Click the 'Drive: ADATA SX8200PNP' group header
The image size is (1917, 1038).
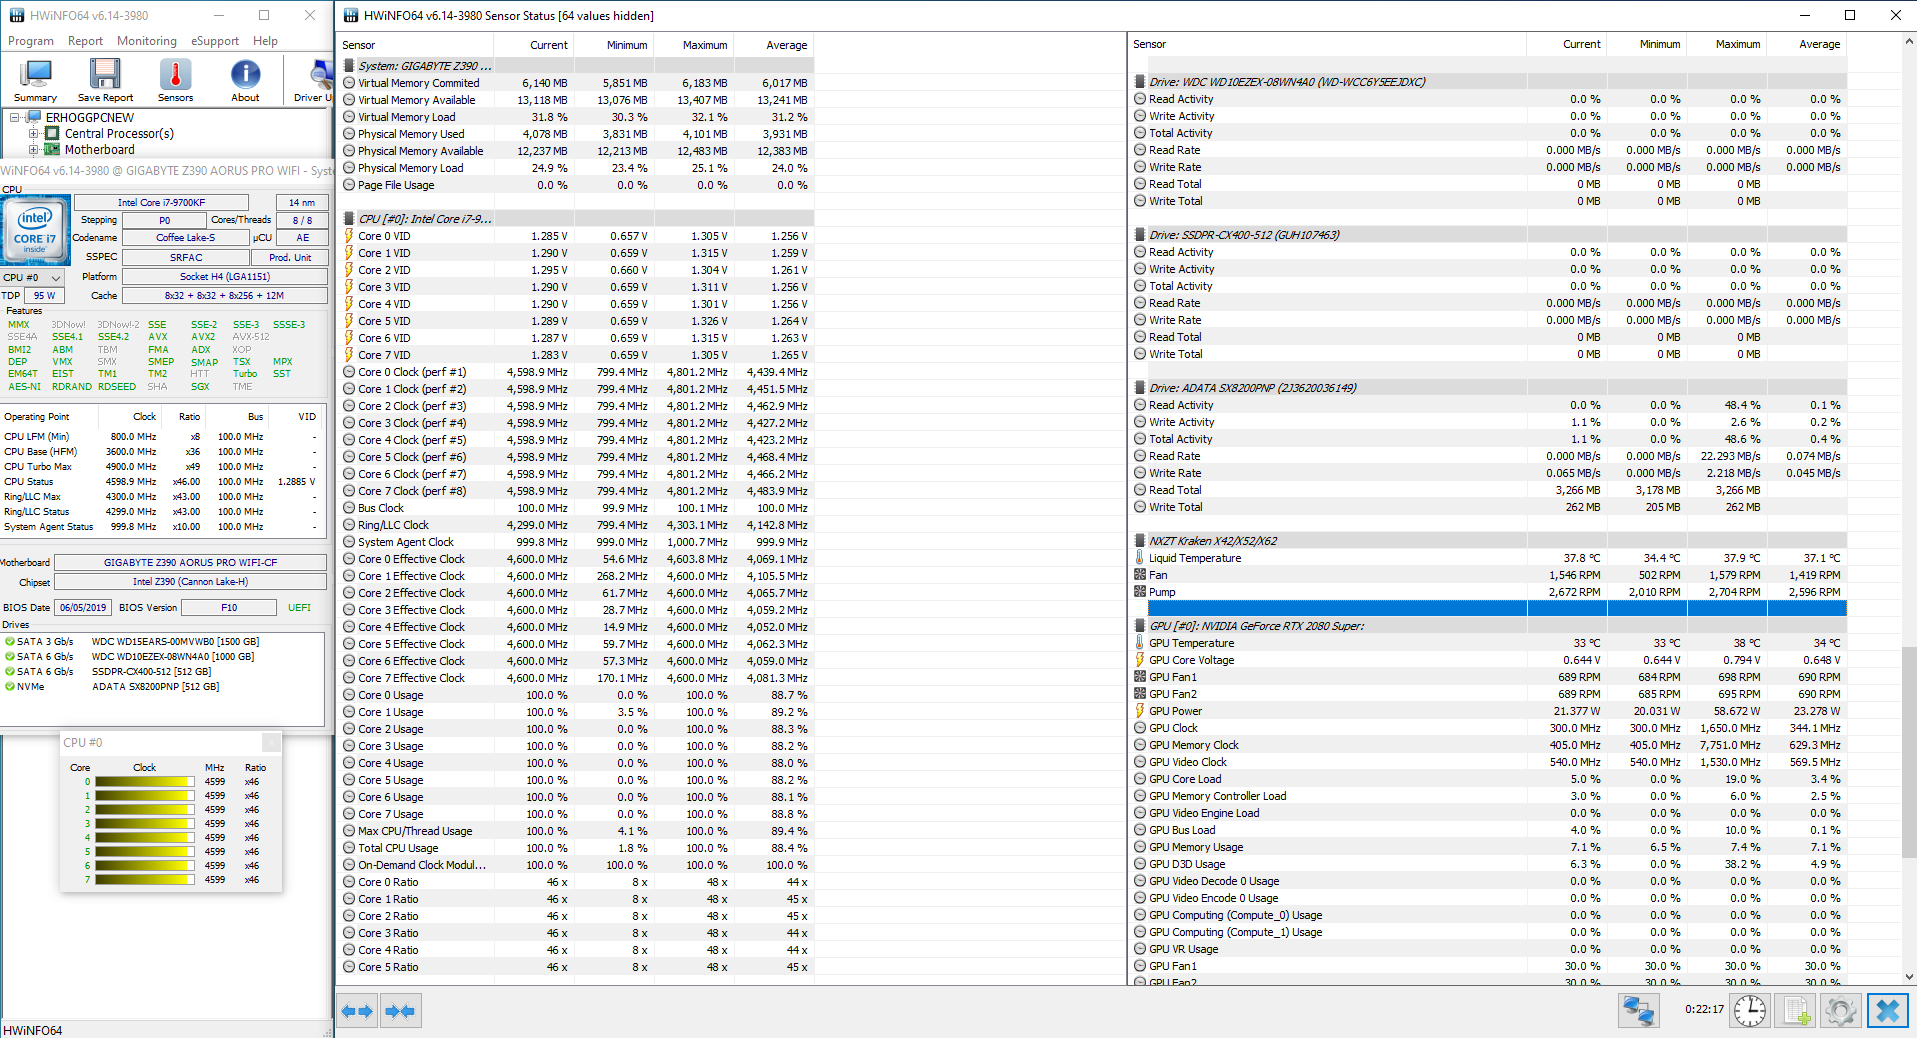(x=1489, y=388)
